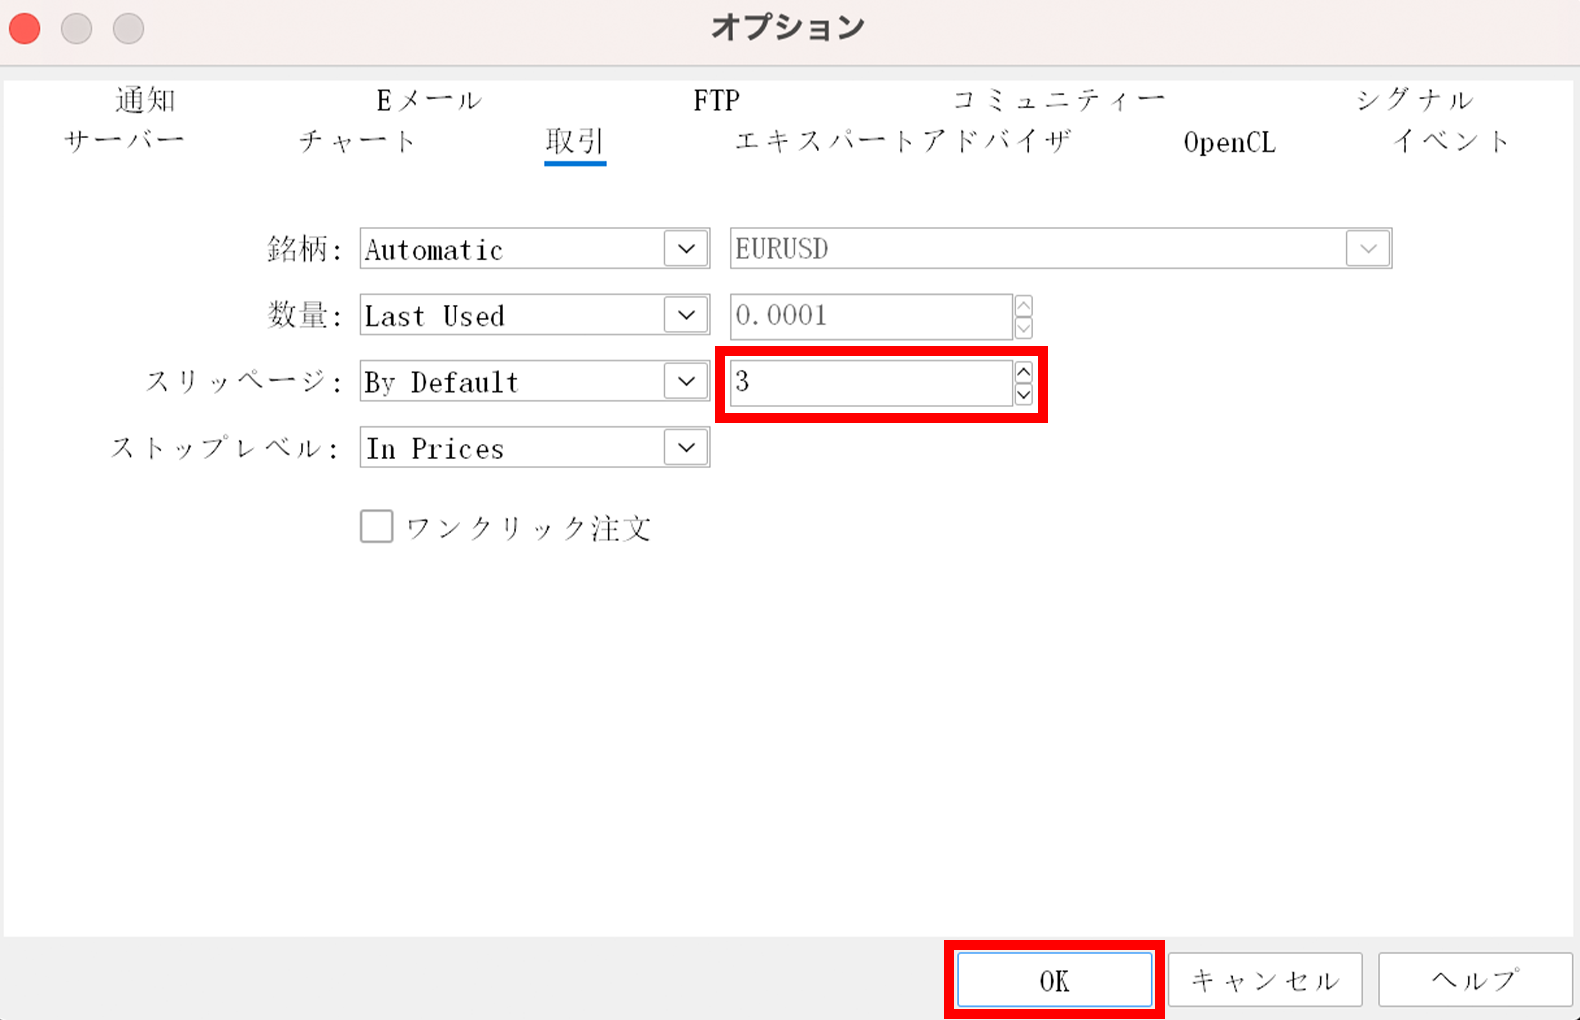Select the FTP tab
This screenshot has width=1580, height=1020.
[716, 100]
